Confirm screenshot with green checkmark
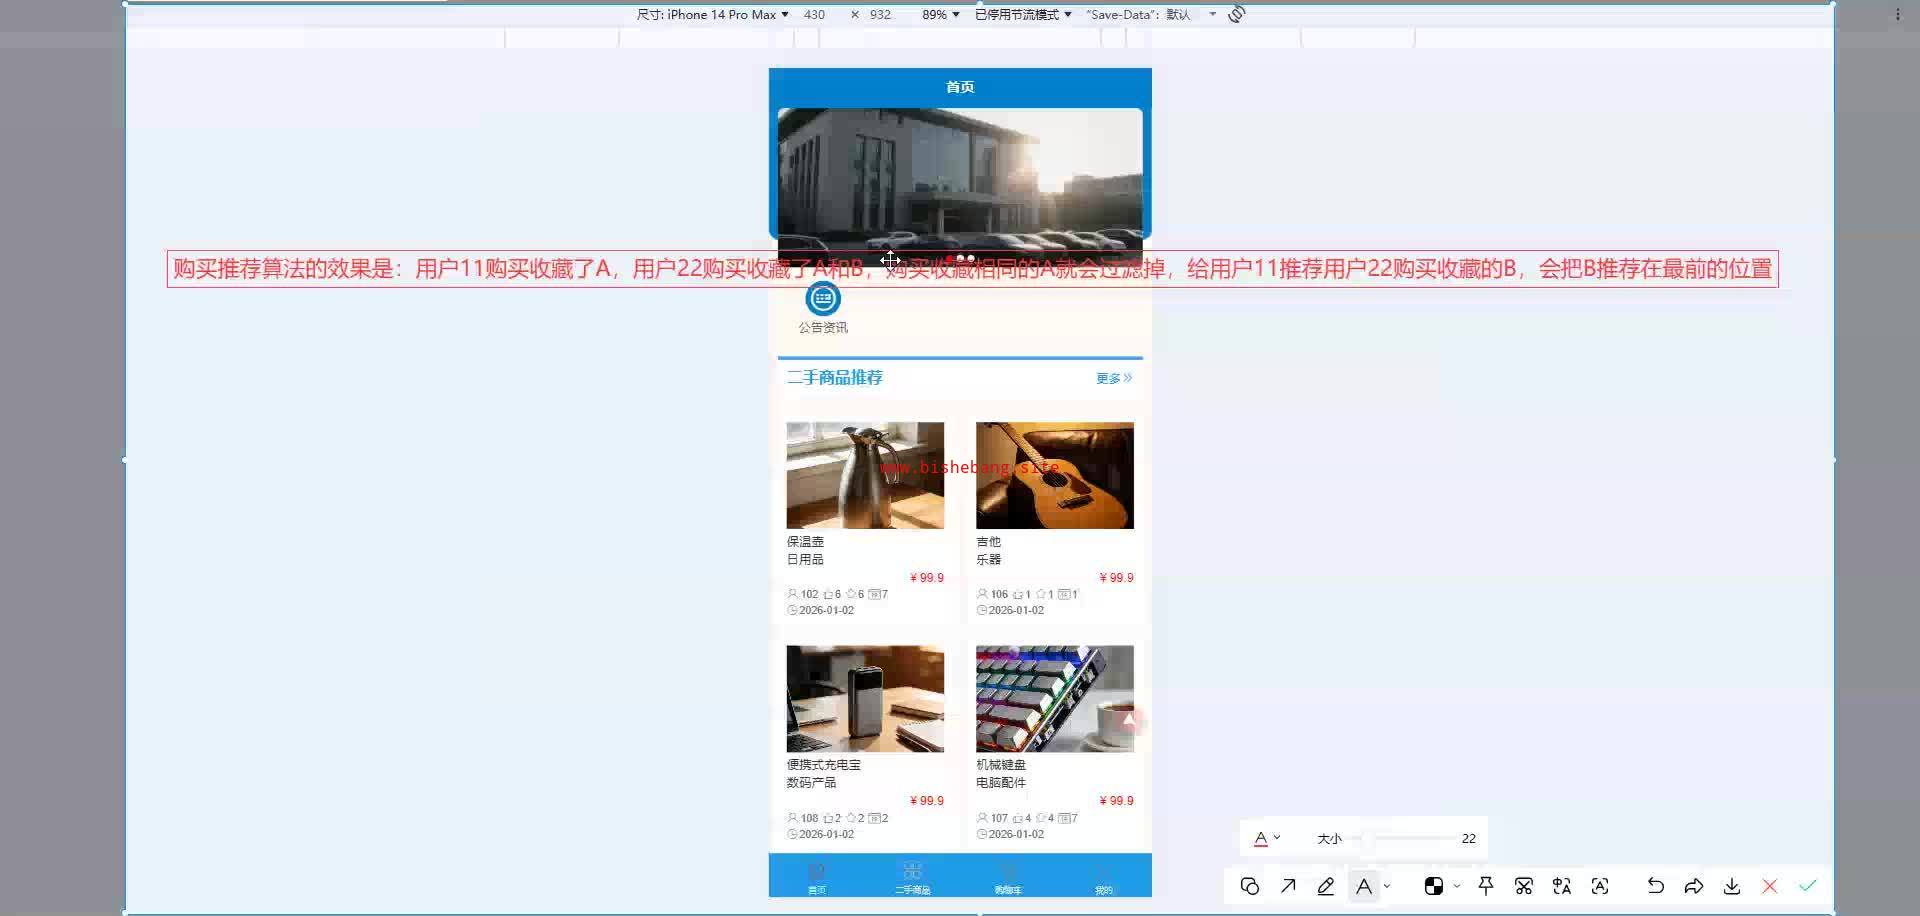 coord(1808,886)
